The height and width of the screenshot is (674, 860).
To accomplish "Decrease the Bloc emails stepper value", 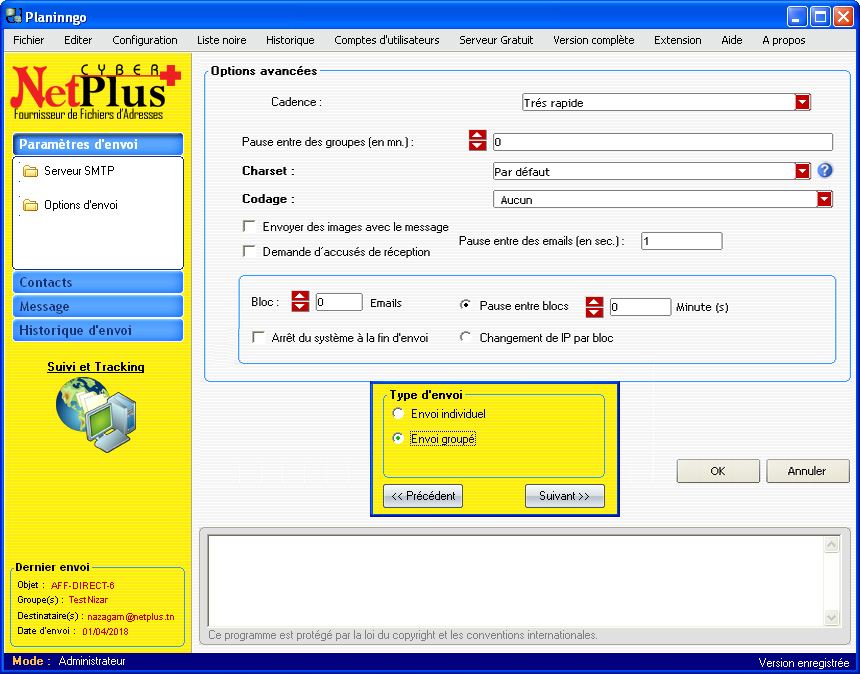I will coord(300,307).
